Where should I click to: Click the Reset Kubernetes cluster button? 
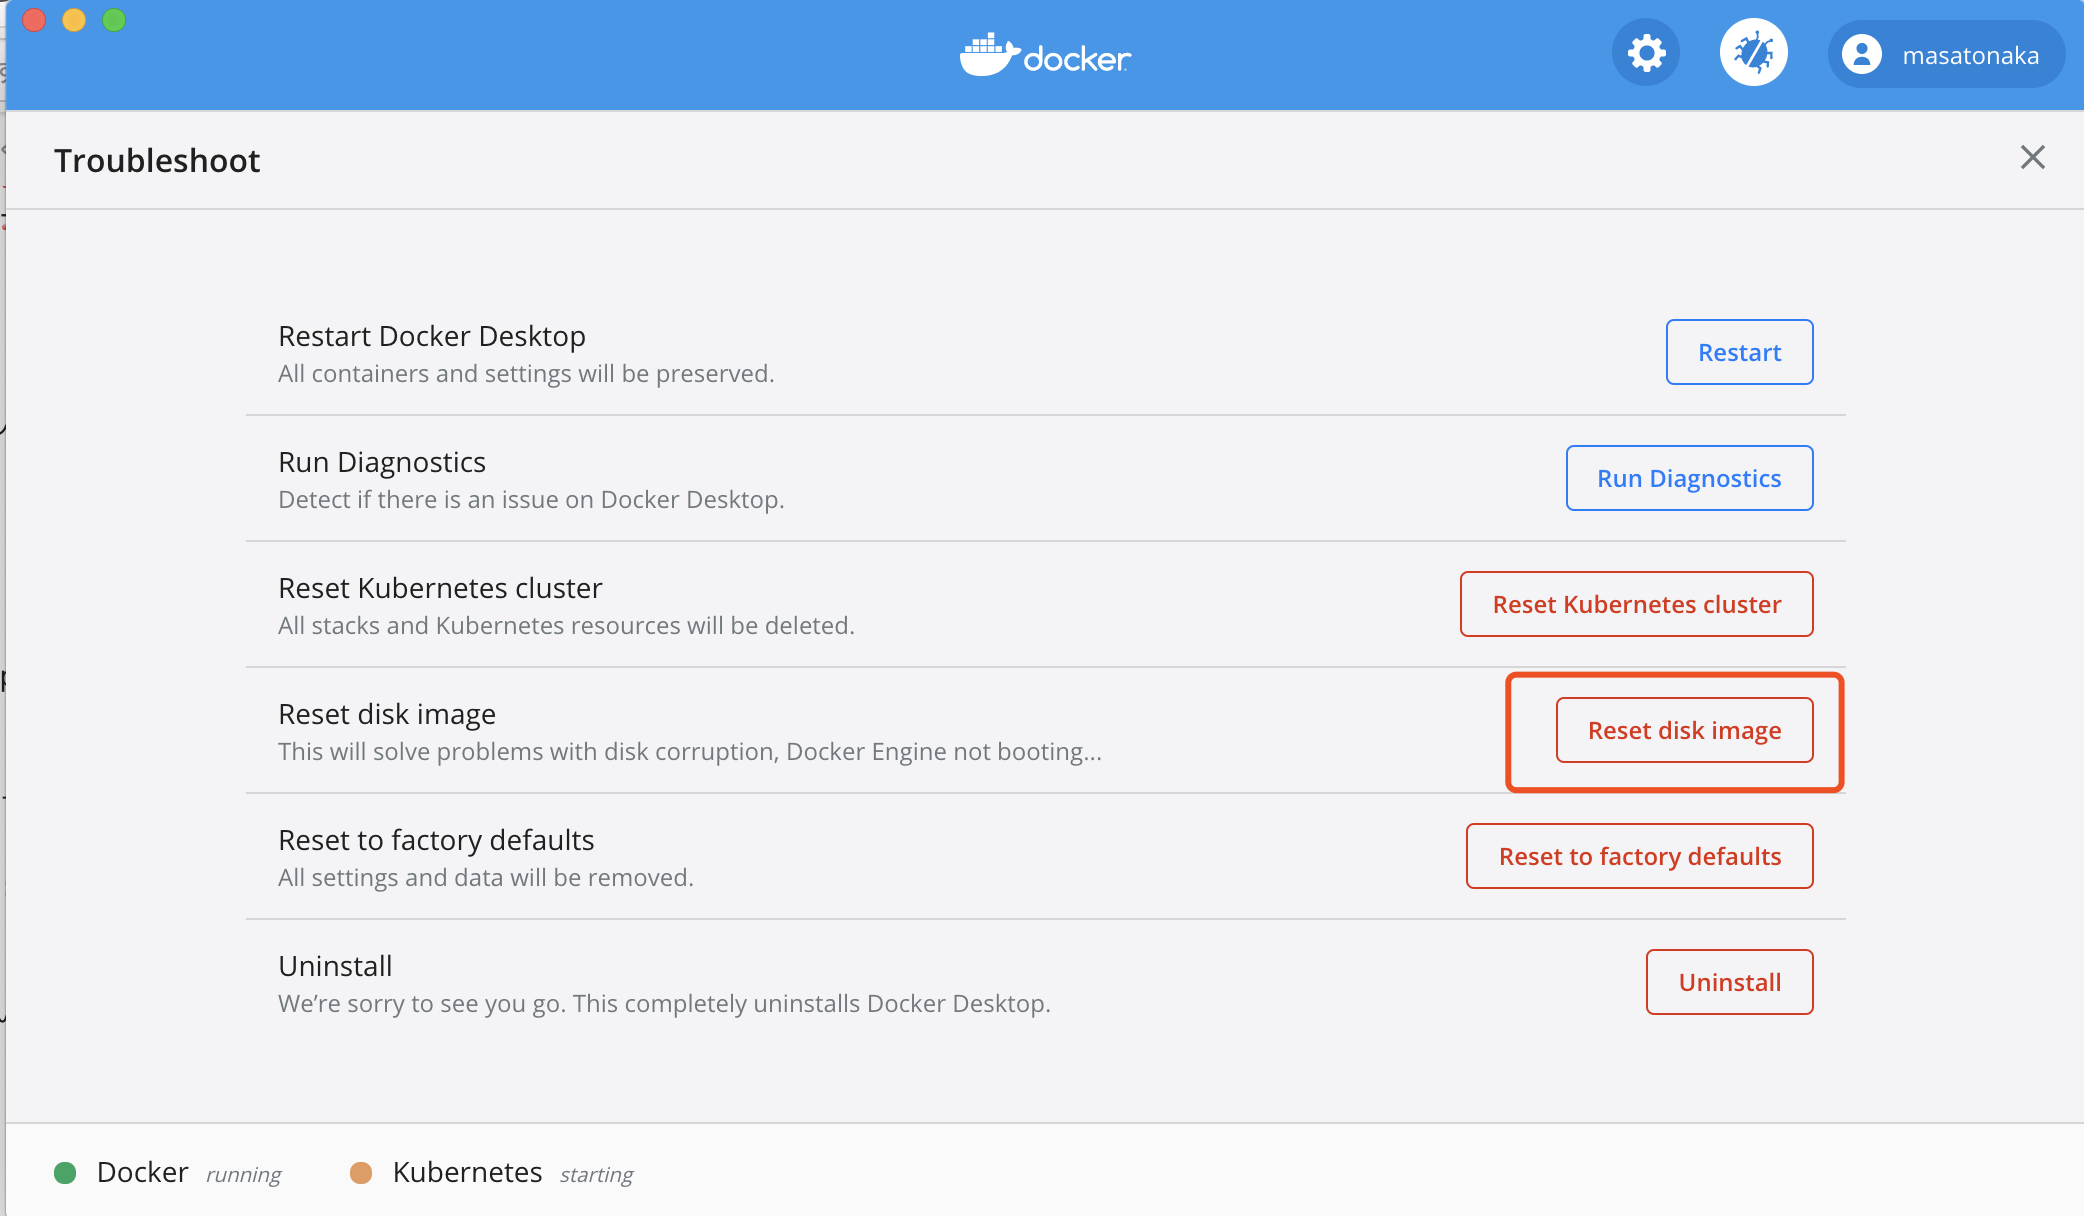pos(1636,604)
